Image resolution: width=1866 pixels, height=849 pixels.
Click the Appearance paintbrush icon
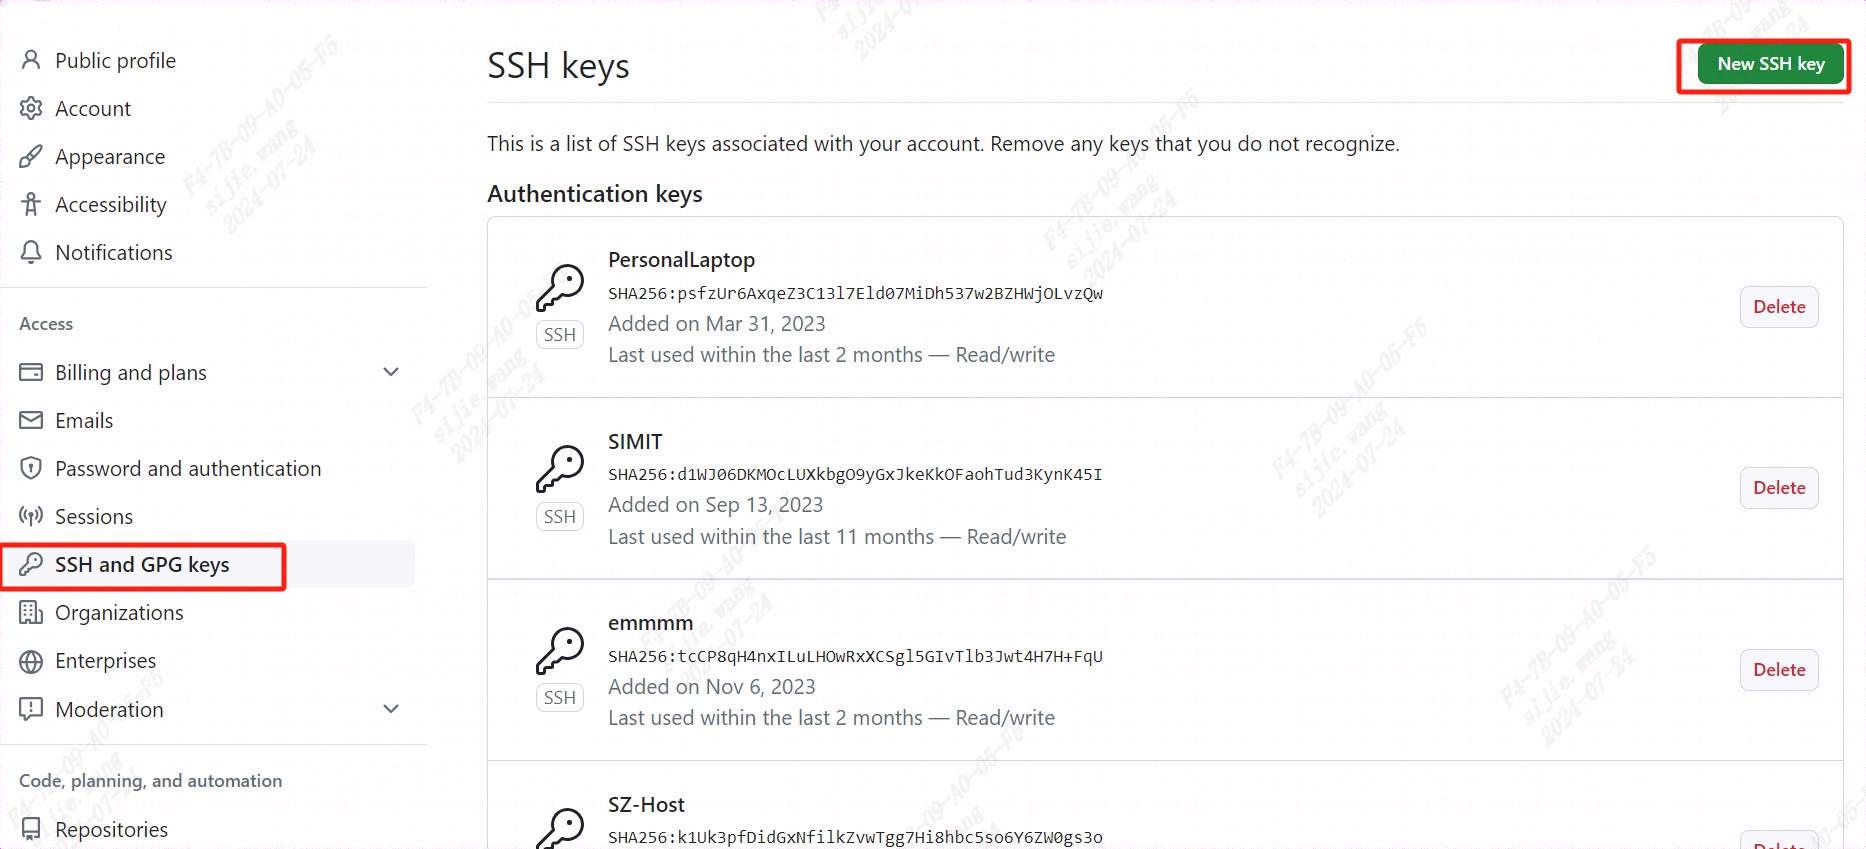click(x=31, y=157)
